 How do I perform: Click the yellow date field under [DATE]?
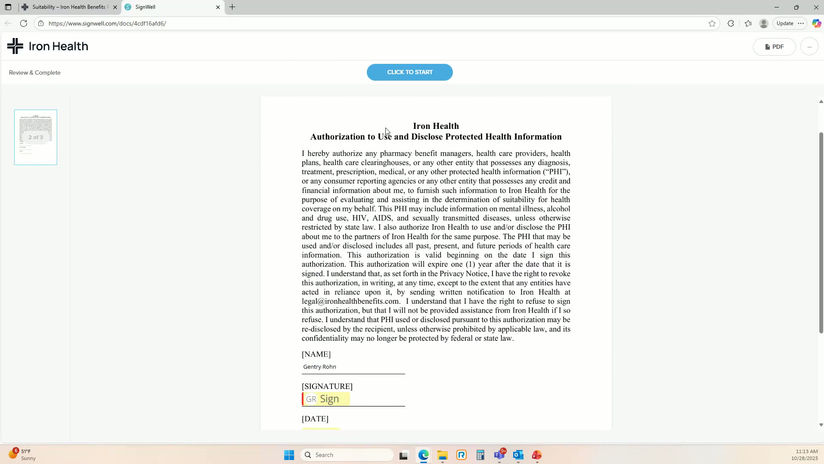pos(321,428)
